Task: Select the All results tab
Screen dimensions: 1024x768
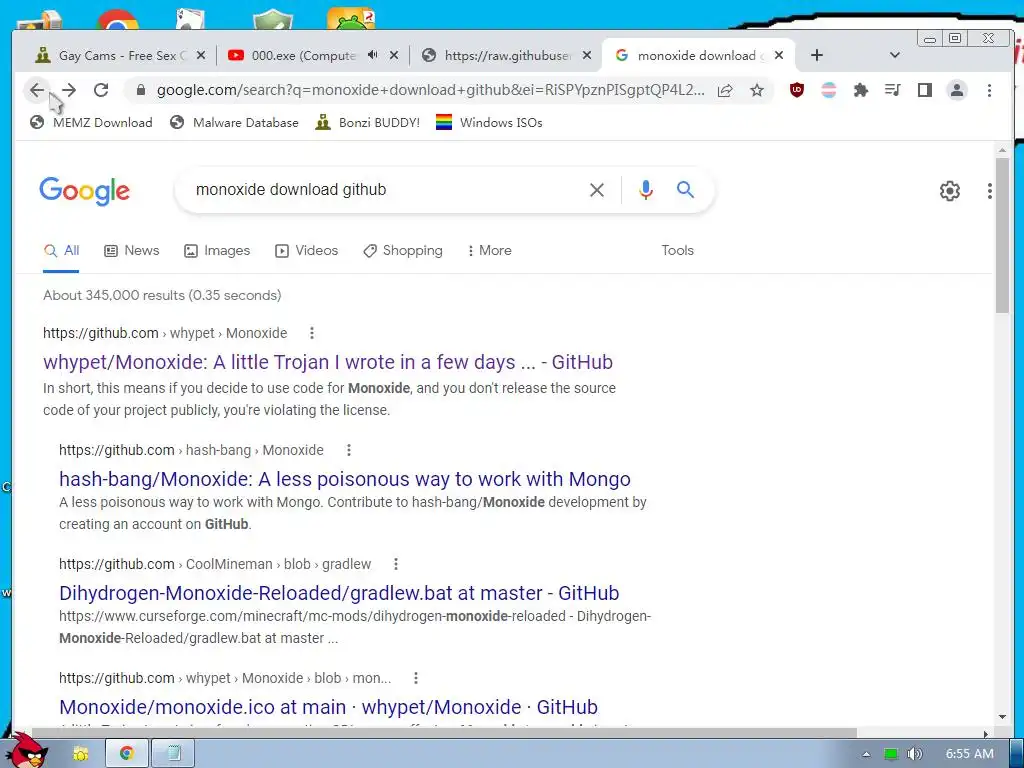Action: [x=61, y=250]
